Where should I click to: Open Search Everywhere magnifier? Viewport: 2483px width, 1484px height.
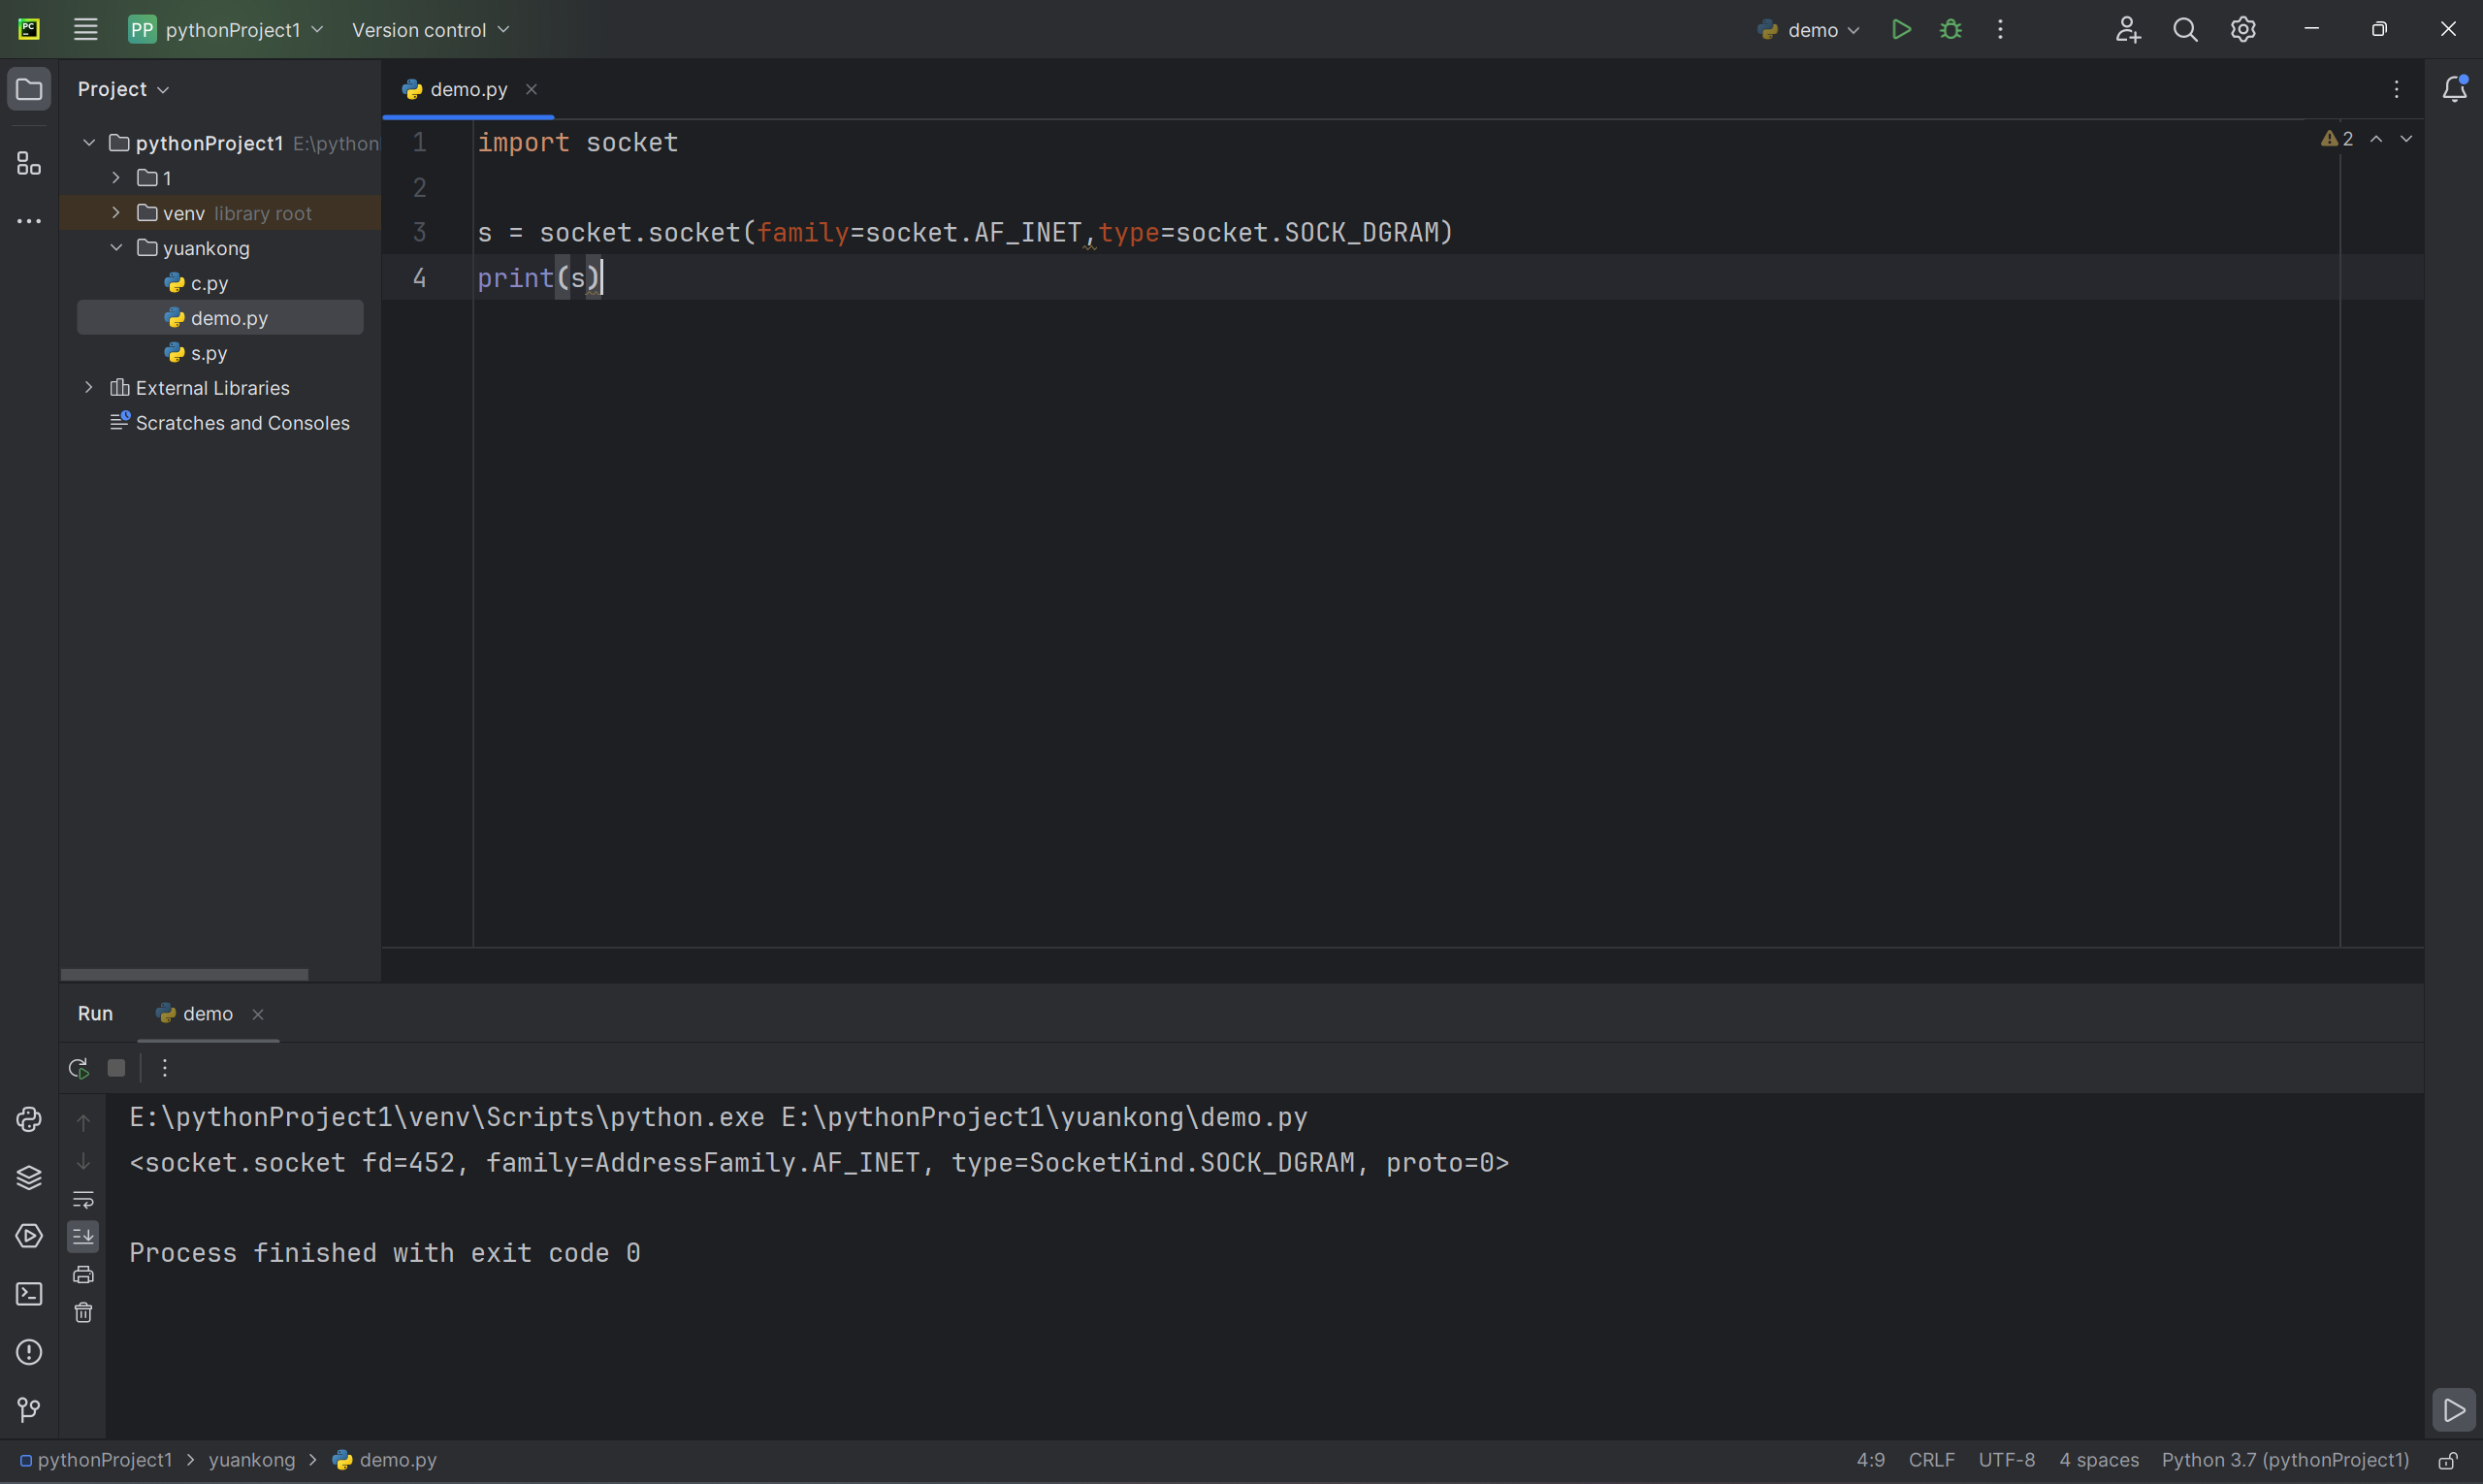2185,29
